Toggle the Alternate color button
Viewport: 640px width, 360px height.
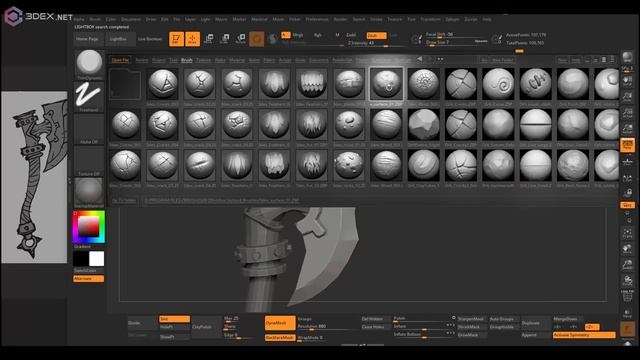pyautogui.click(x=89, y=279)
